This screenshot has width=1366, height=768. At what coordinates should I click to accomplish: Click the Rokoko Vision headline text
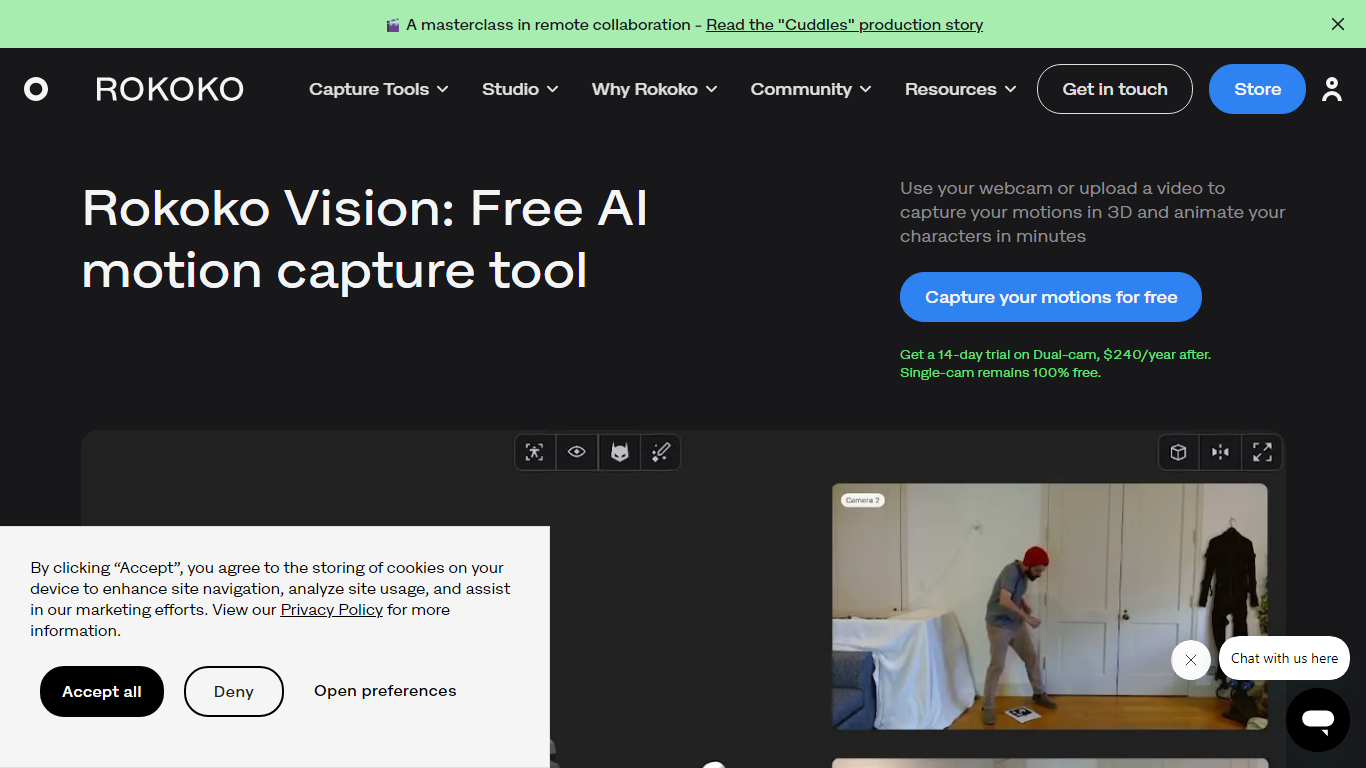click(x=366, y=239)
